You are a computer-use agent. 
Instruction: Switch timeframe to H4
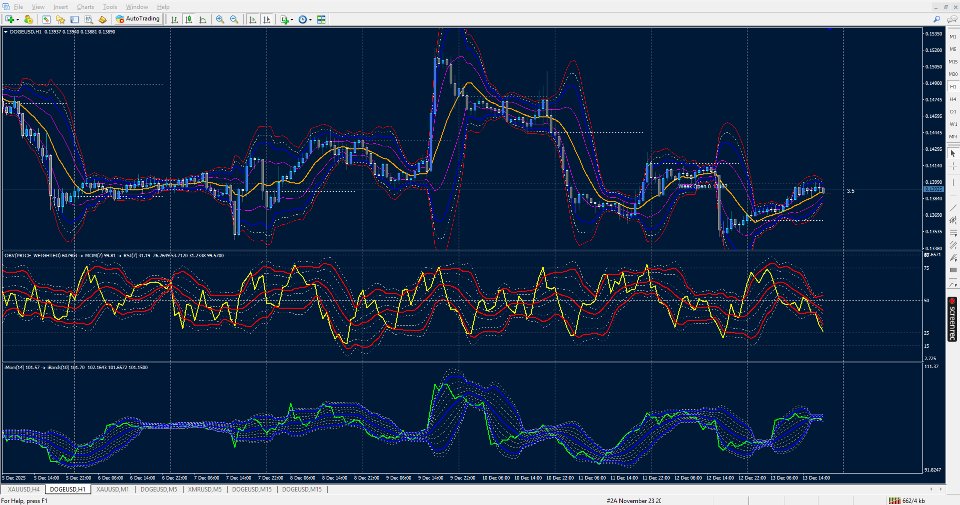[953, 99]
